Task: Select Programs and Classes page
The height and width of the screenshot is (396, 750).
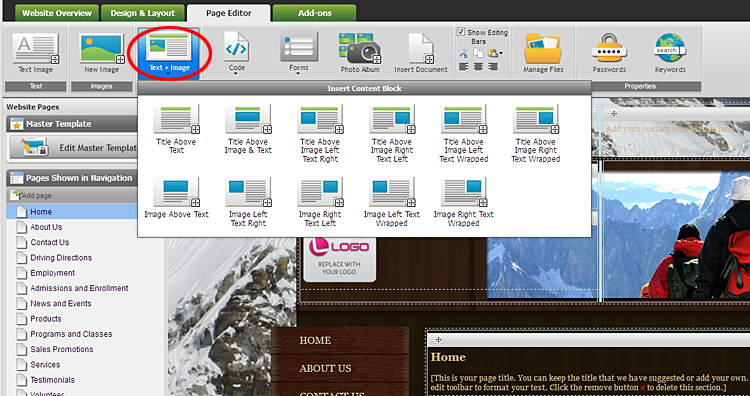Action: [x=71, y=334]
